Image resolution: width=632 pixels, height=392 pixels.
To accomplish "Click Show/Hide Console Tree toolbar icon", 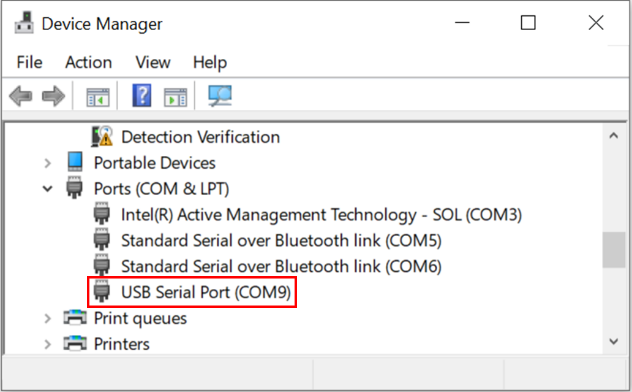I will click(x=98, y=97).
